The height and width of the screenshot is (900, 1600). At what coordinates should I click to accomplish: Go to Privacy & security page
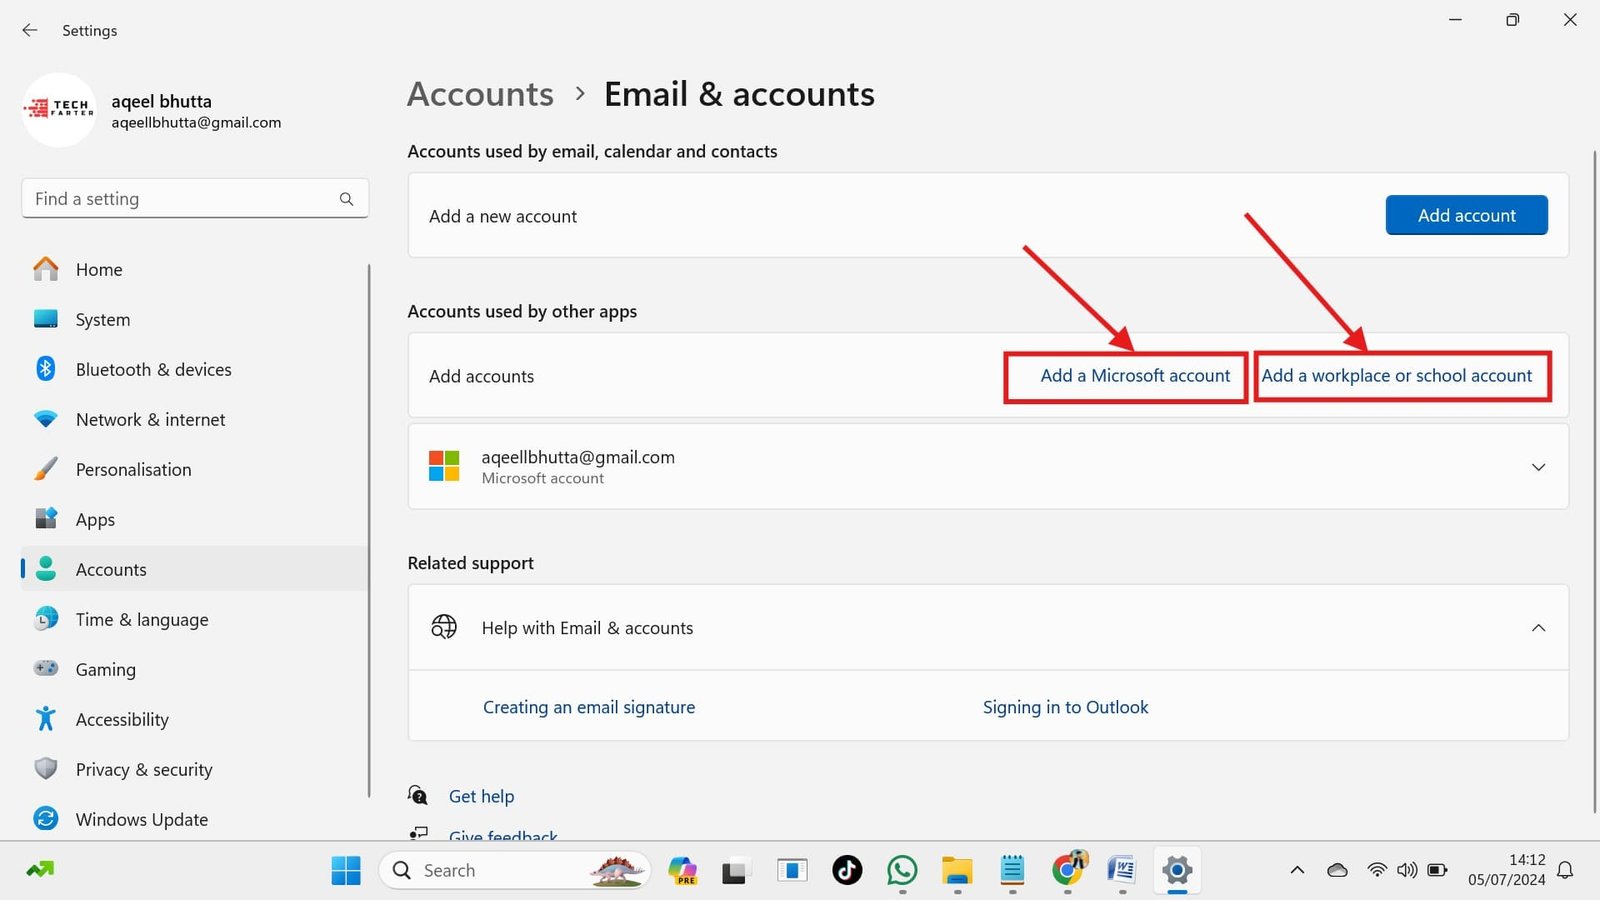point(144,769)
